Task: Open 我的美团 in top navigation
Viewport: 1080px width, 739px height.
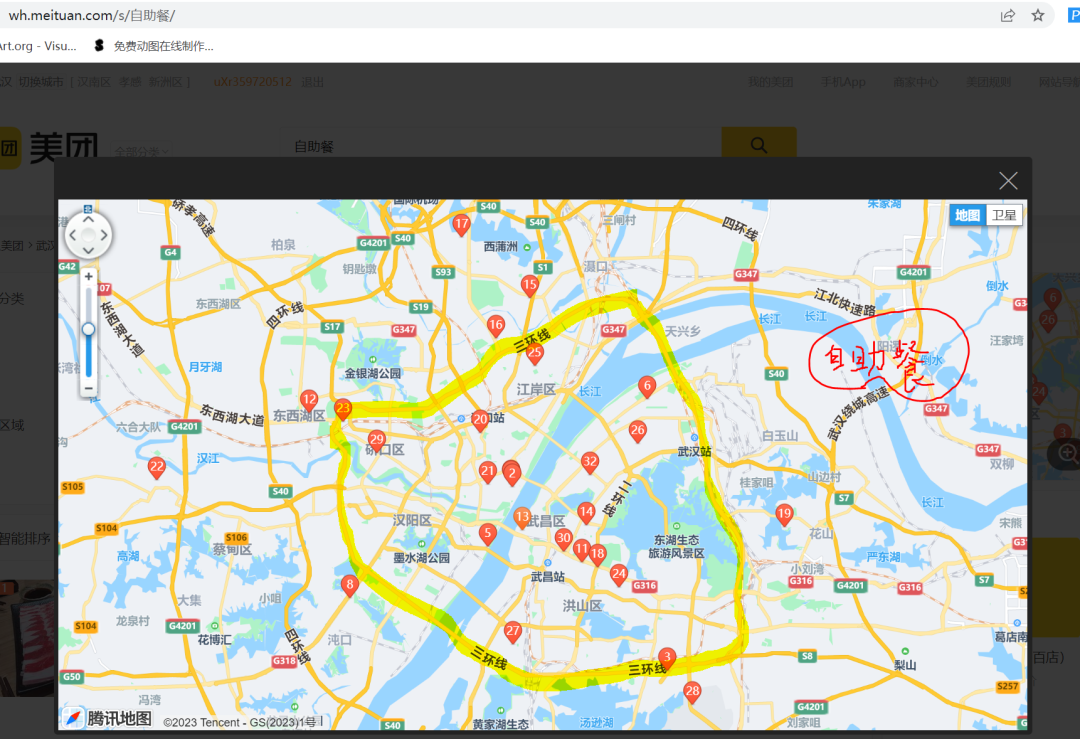Action: pyautogui.click(x=771, y=82)
